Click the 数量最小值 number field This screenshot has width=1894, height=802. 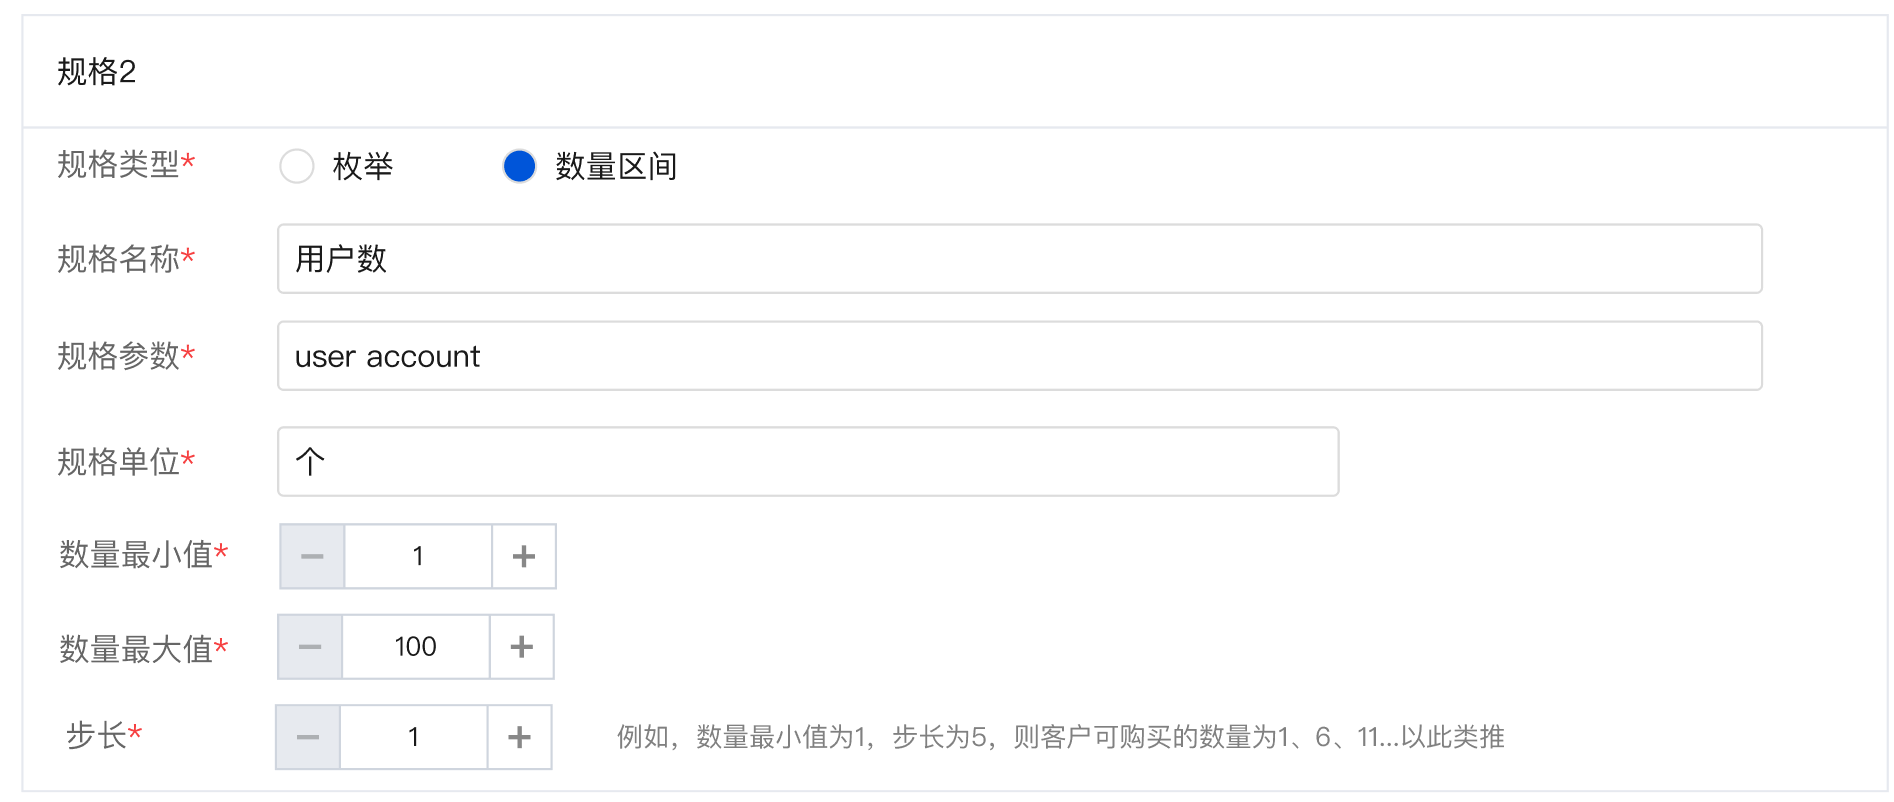click(x=418, y=556)
